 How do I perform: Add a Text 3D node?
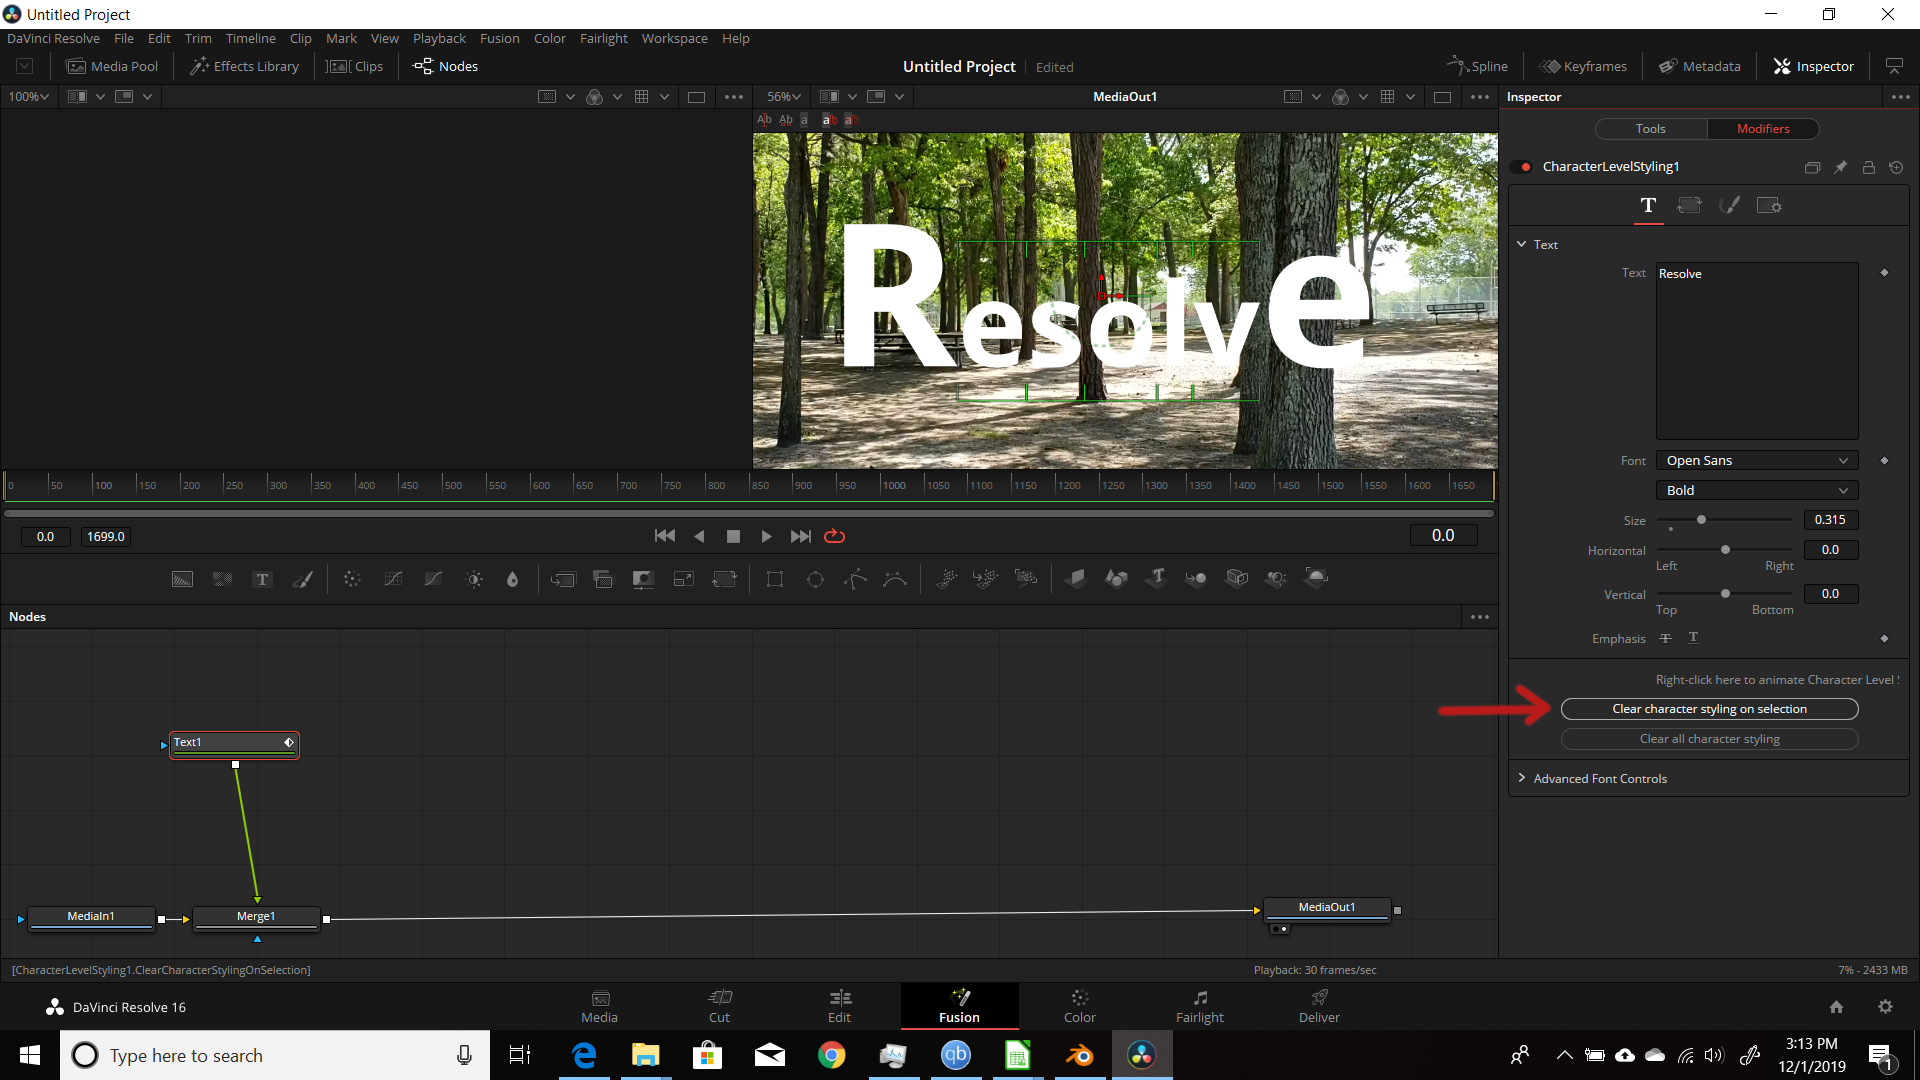[x=1157, y=578]
